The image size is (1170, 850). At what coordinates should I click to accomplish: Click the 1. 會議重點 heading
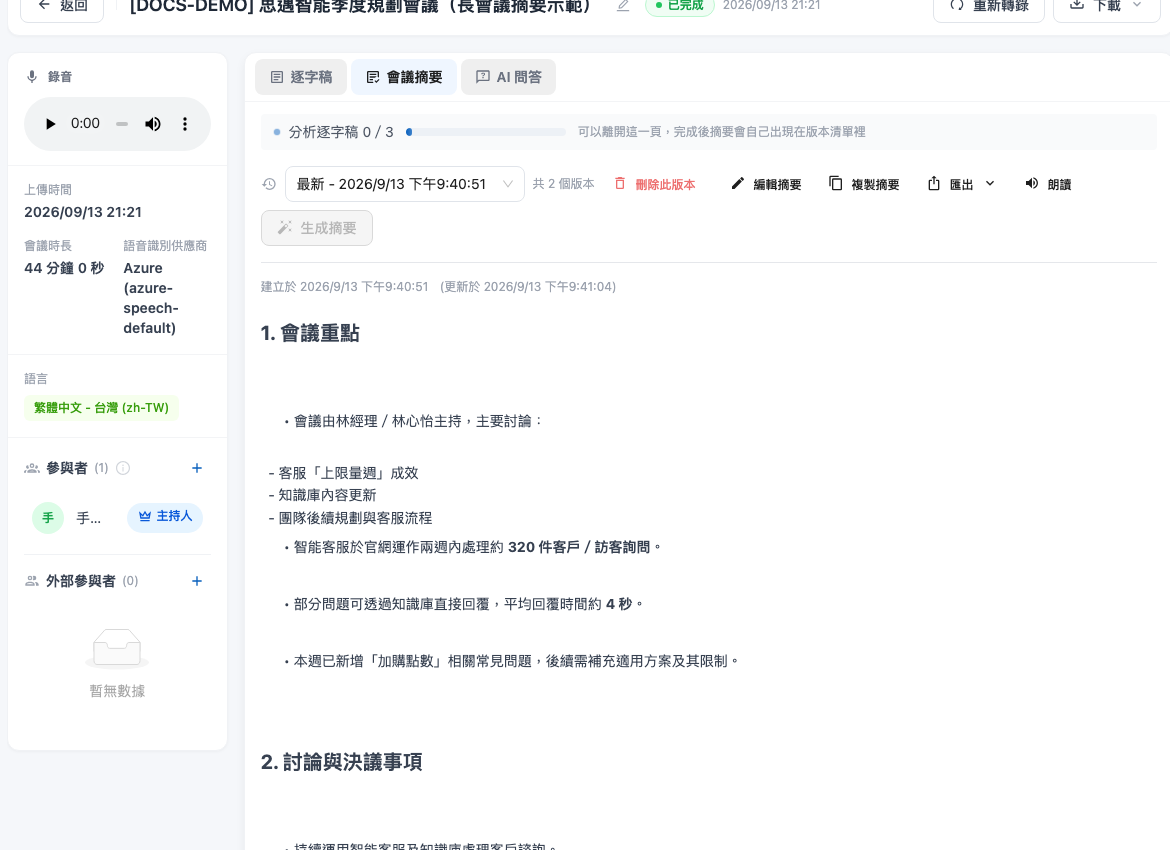pyautogui.click(x=310, y=333)
